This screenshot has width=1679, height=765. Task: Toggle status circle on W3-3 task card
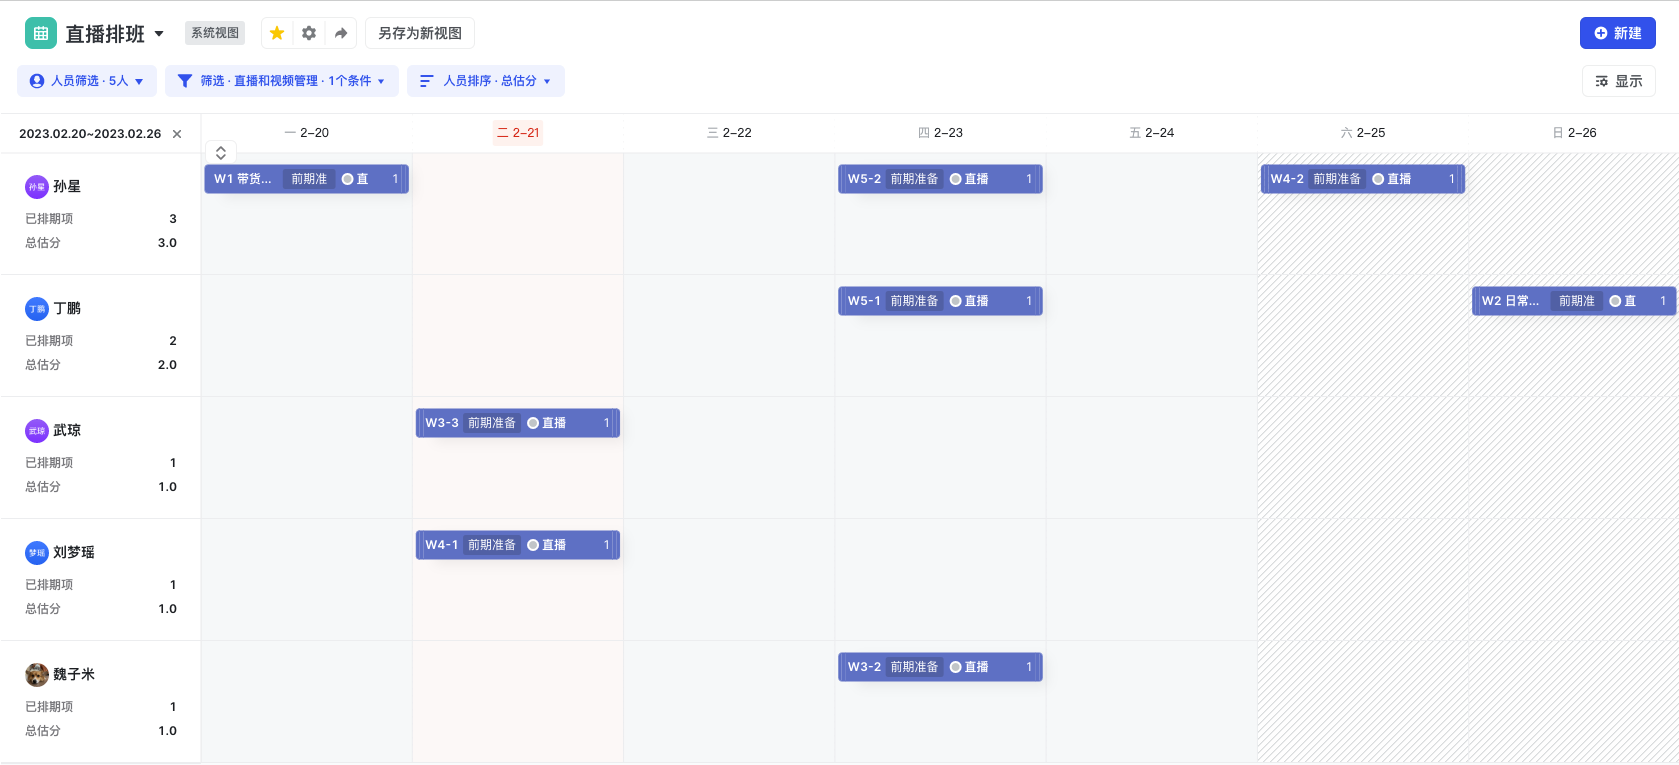point(533,423)
